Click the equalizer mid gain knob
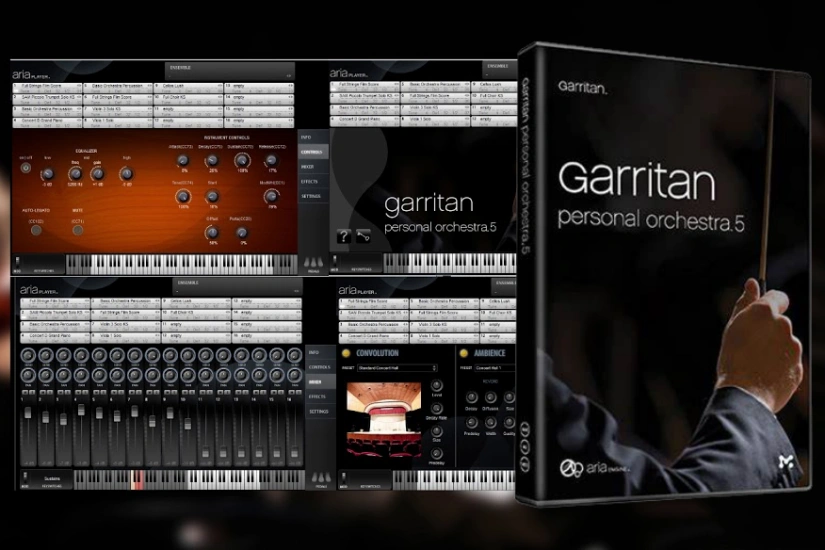 click(x=97, y=174)
